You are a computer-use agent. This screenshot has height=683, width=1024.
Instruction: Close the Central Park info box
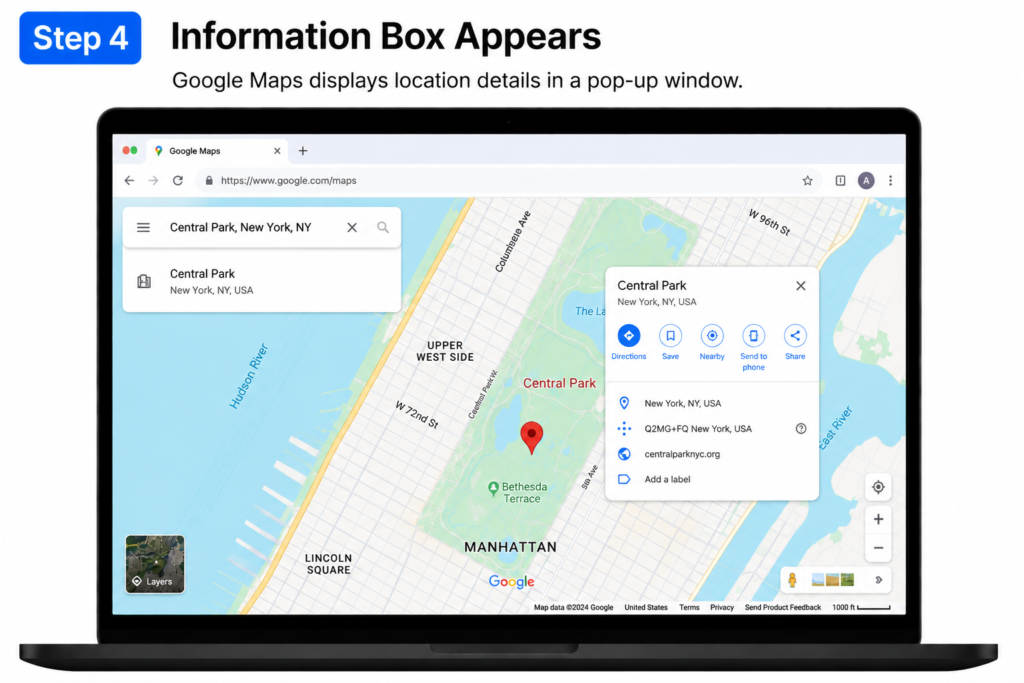click(x=801, y=286)
